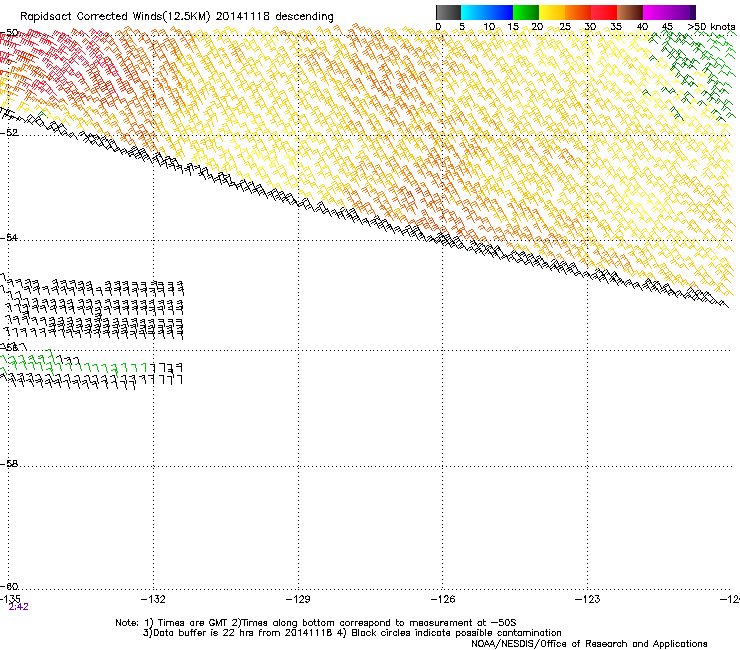This screenshot has width=740, height=650.
Task: Click the brown 35-40 knots color band
Action: tap(630, 12)
